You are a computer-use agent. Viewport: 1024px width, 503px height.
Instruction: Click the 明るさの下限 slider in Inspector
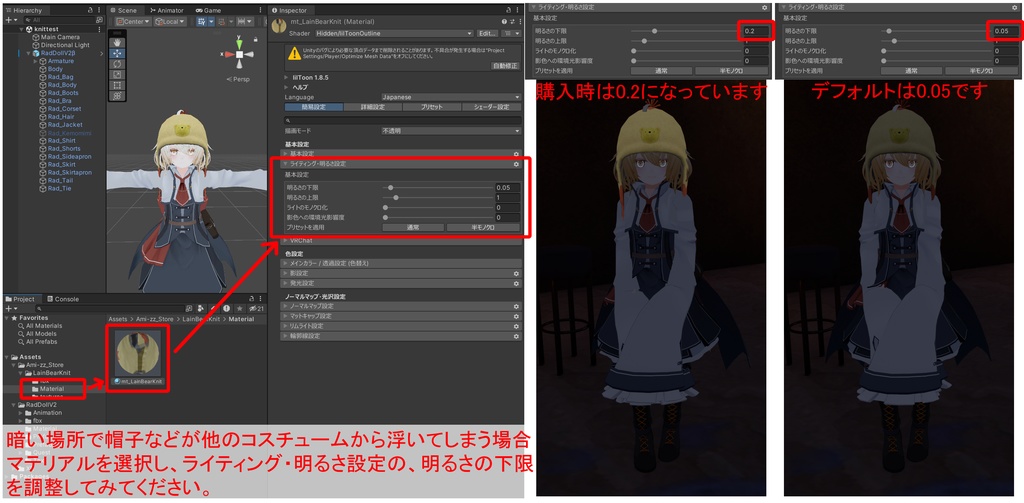pyautogui.click(x=438, y=187)
